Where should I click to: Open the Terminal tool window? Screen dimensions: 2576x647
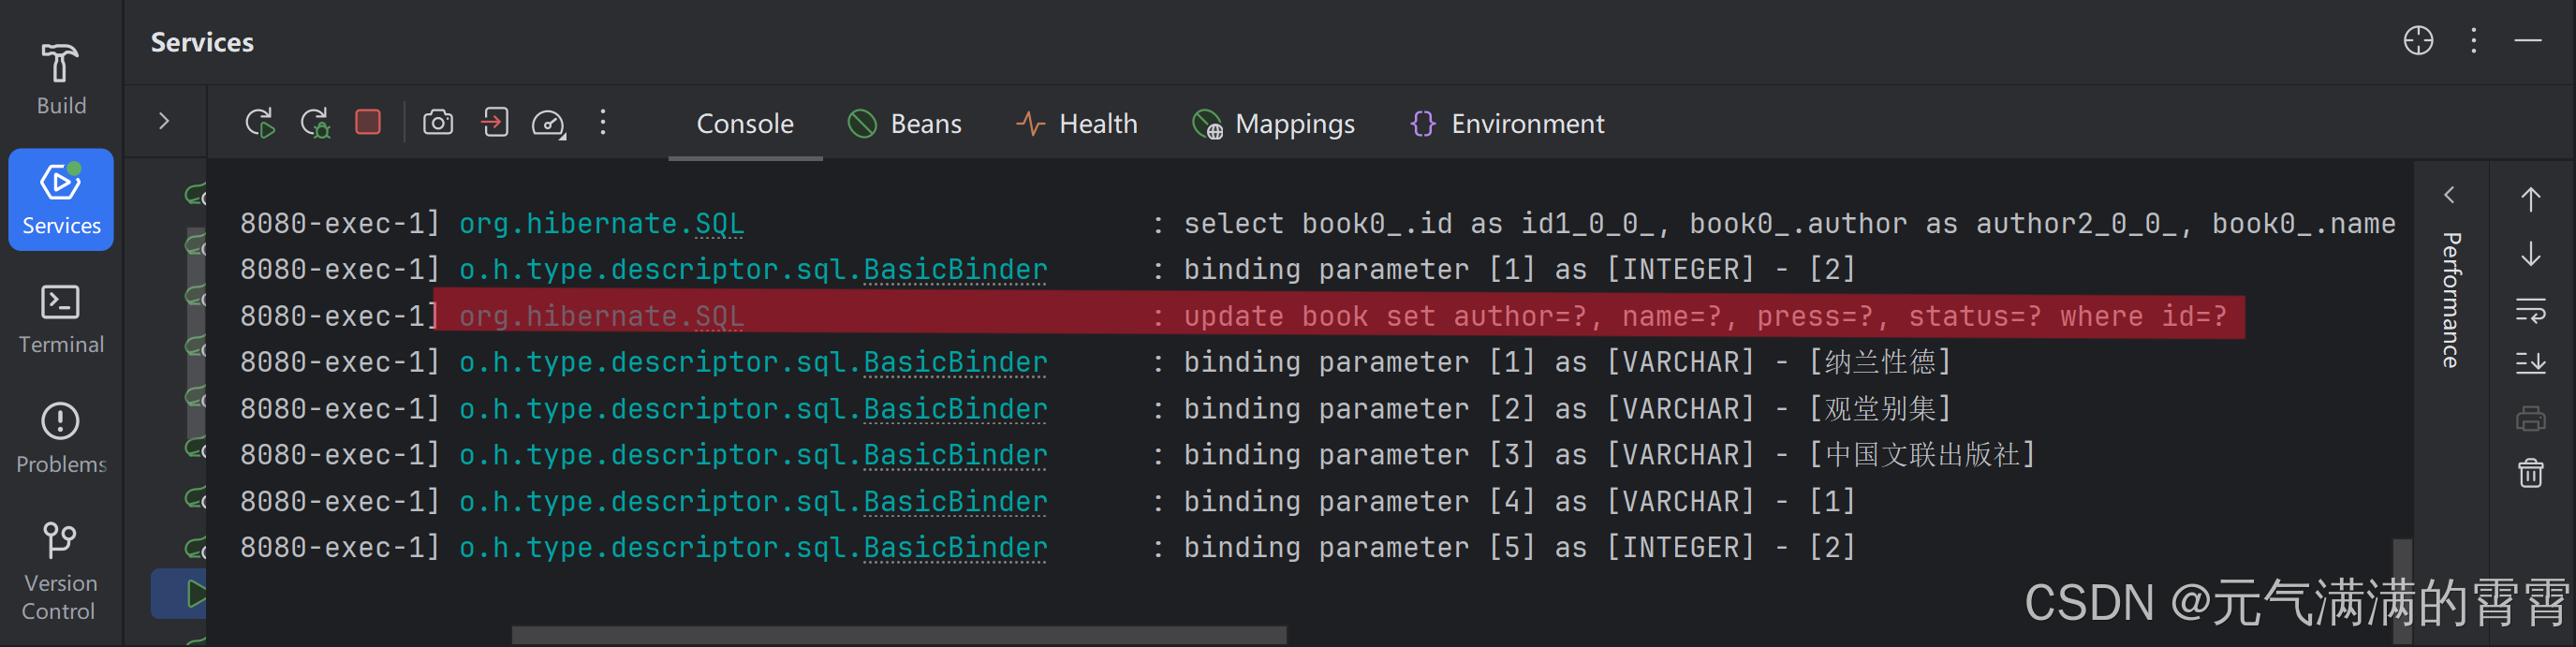pos(60,320)
